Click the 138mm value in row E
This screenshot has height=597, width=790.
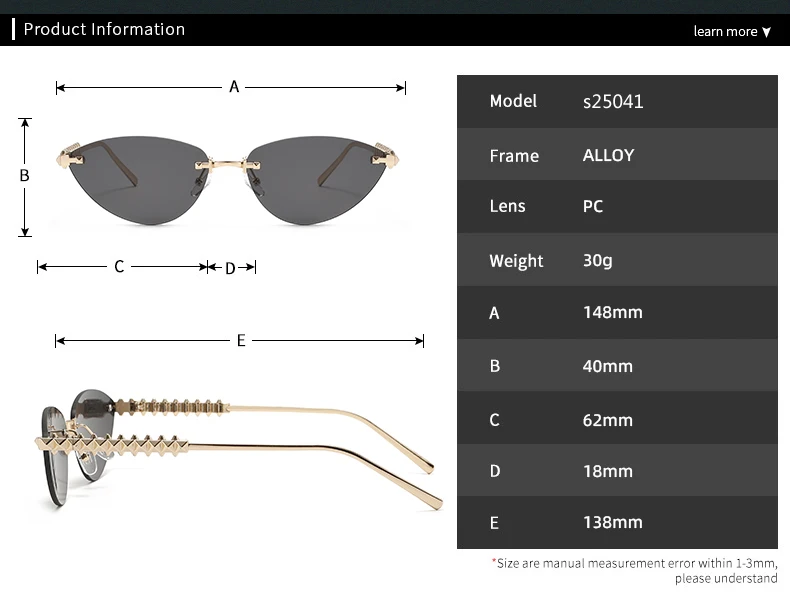pyautogui.click(x=613, y=522)
